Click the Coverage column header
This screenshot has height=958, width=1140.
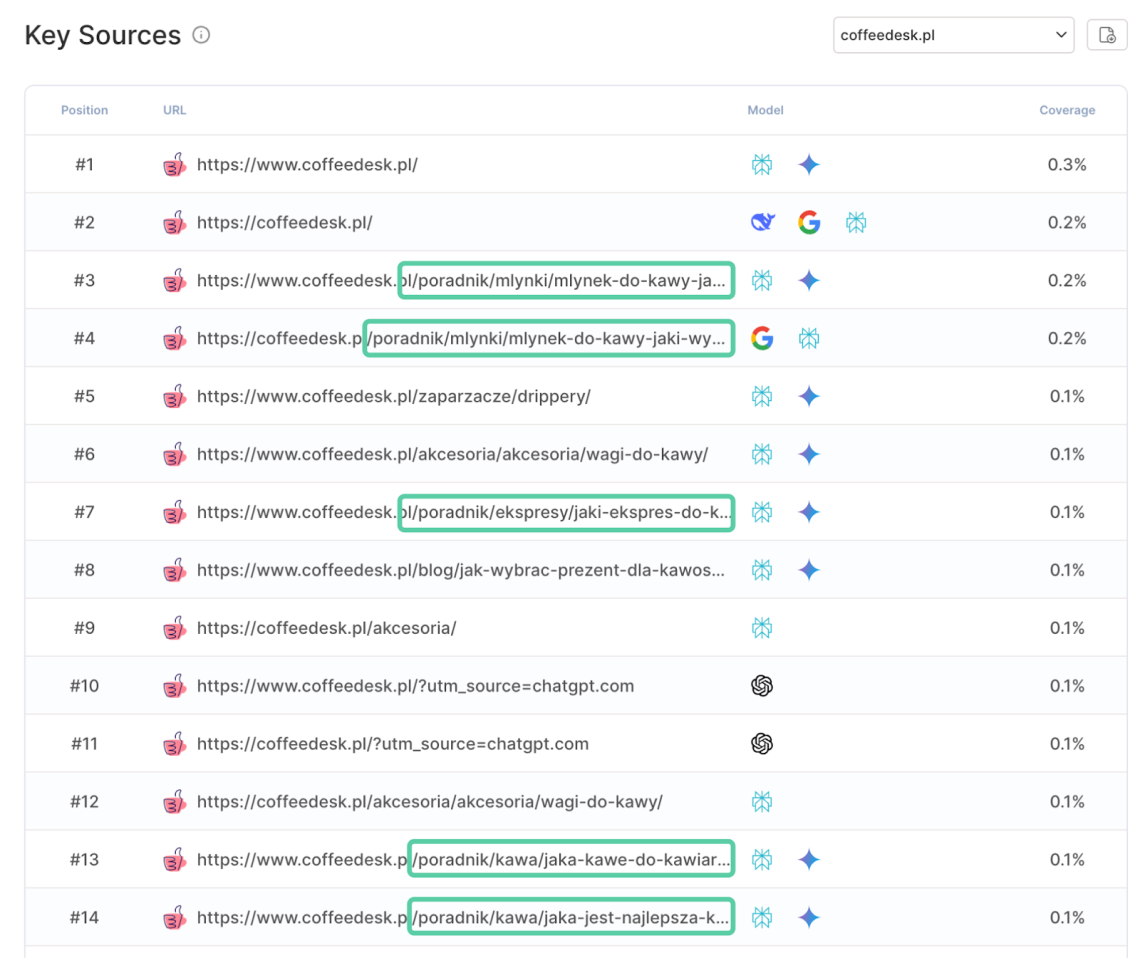tap(1066, 110)
